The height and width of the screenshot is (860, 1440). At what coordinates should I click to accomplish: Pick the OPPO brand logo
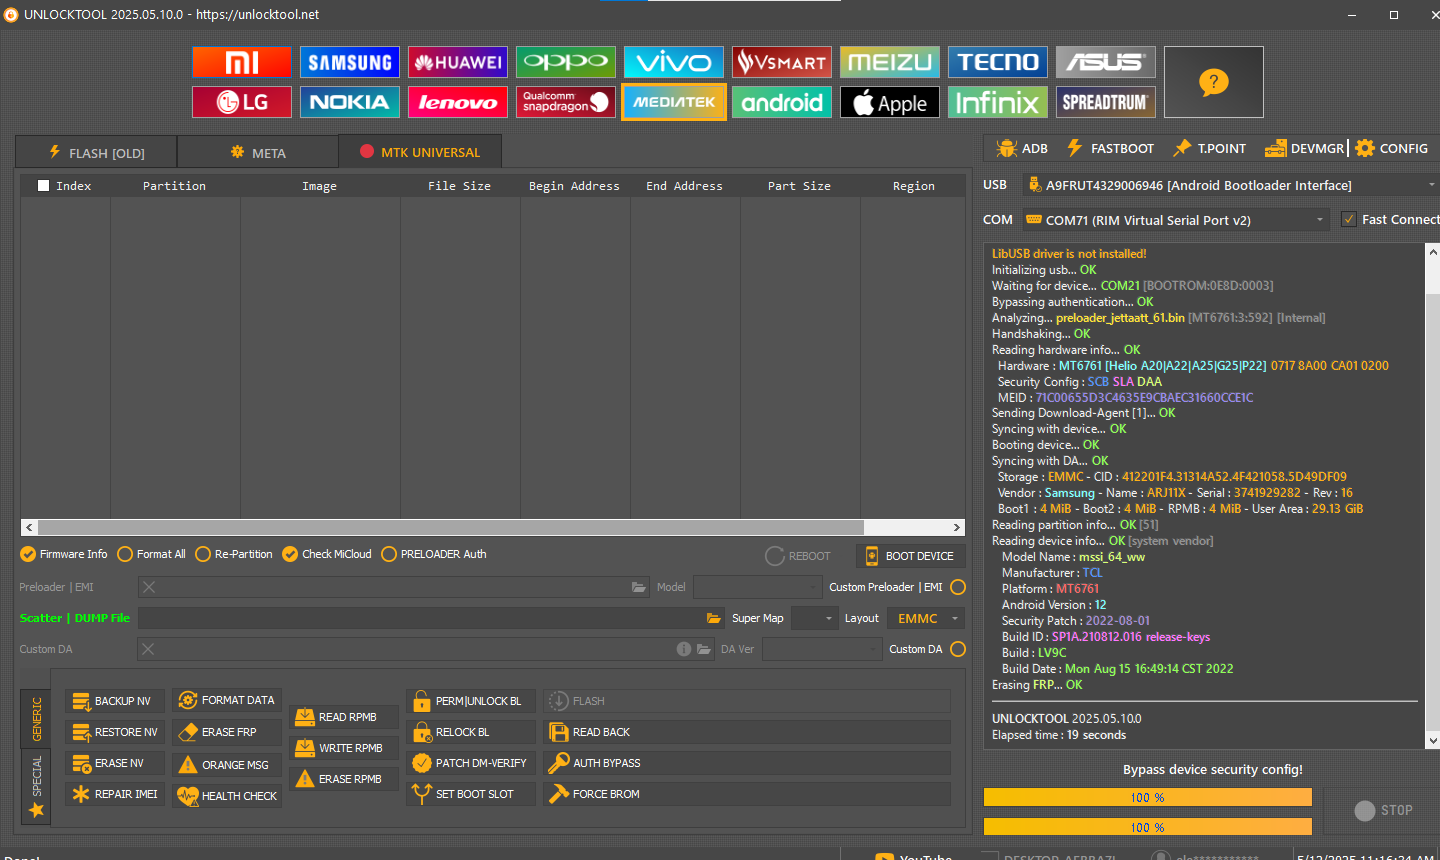point(566,62)
